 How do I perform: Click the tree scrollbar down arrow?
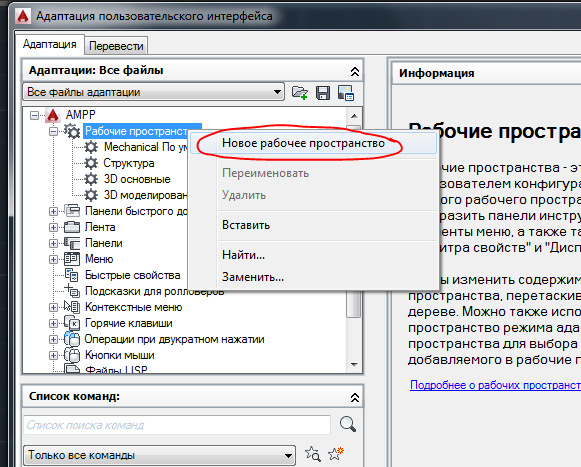point(354,365)
